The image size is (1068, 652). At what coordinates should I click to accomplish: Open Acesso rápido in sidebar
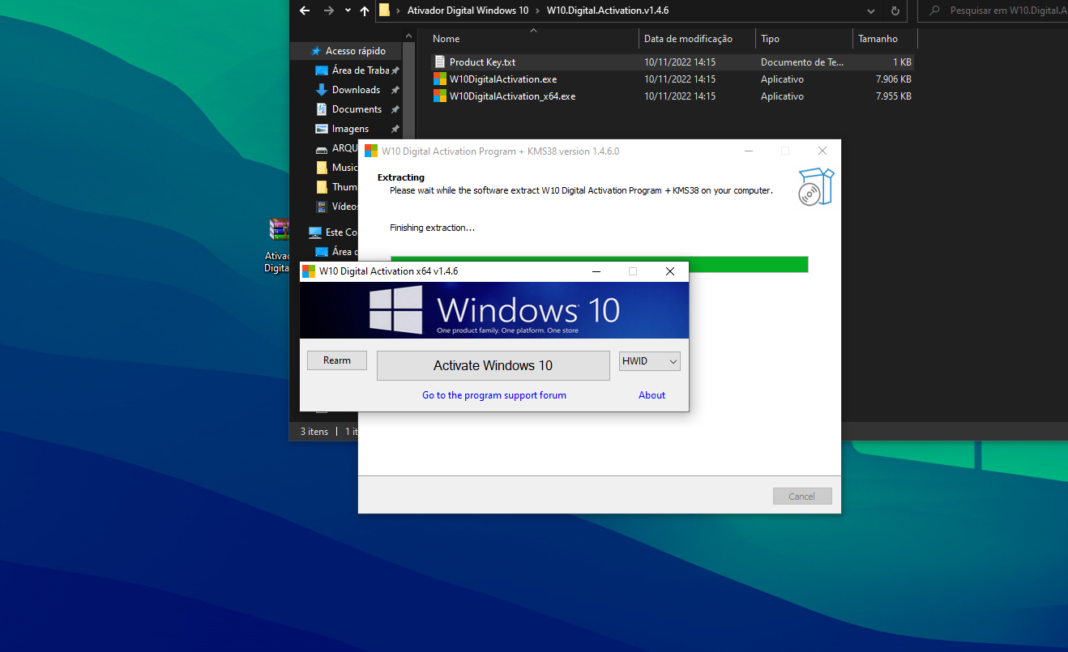355,51
